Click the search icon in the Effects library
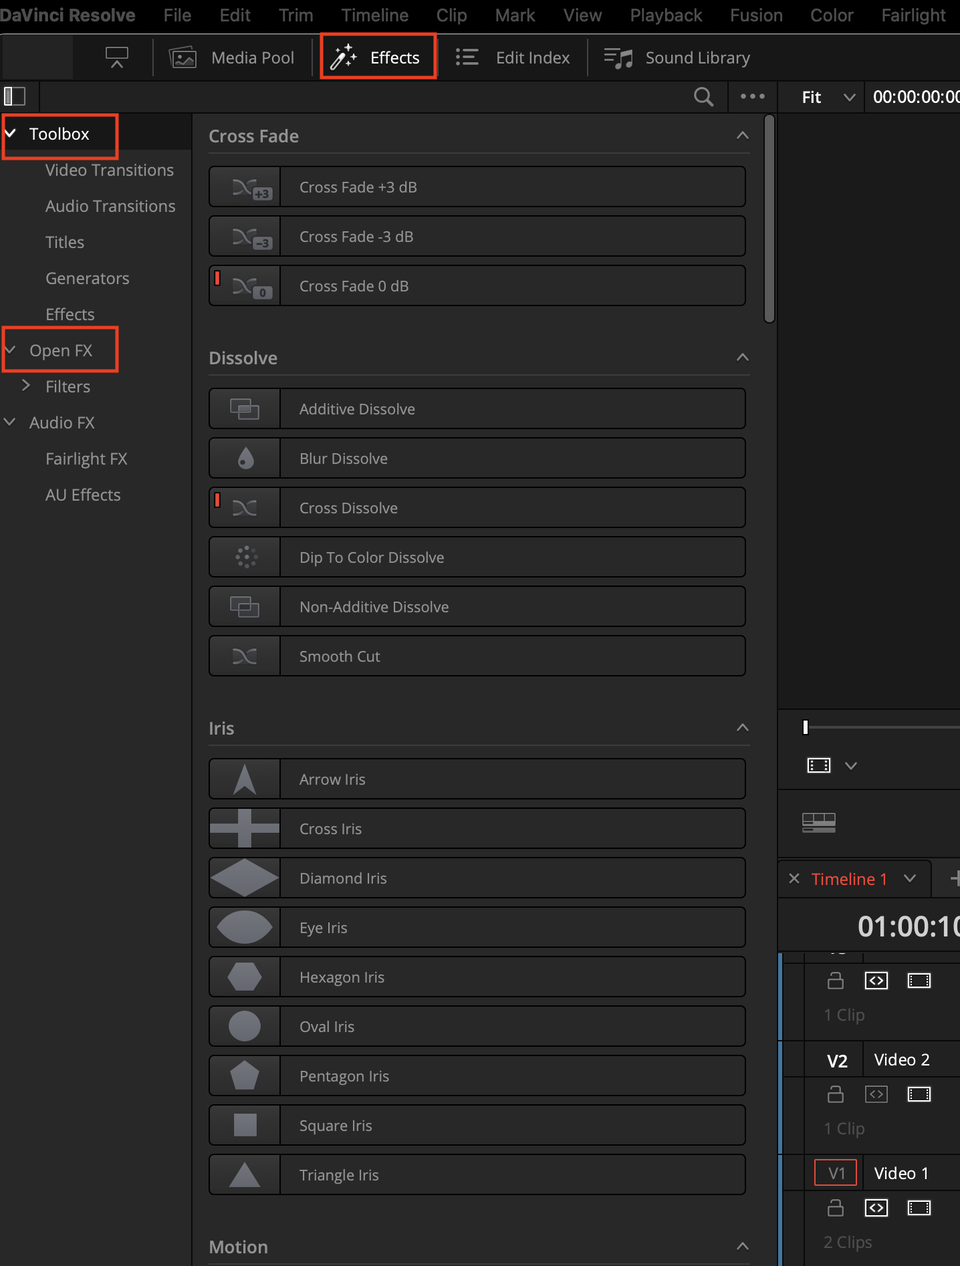Screen dimensions: 960x1266 (703, 96)
